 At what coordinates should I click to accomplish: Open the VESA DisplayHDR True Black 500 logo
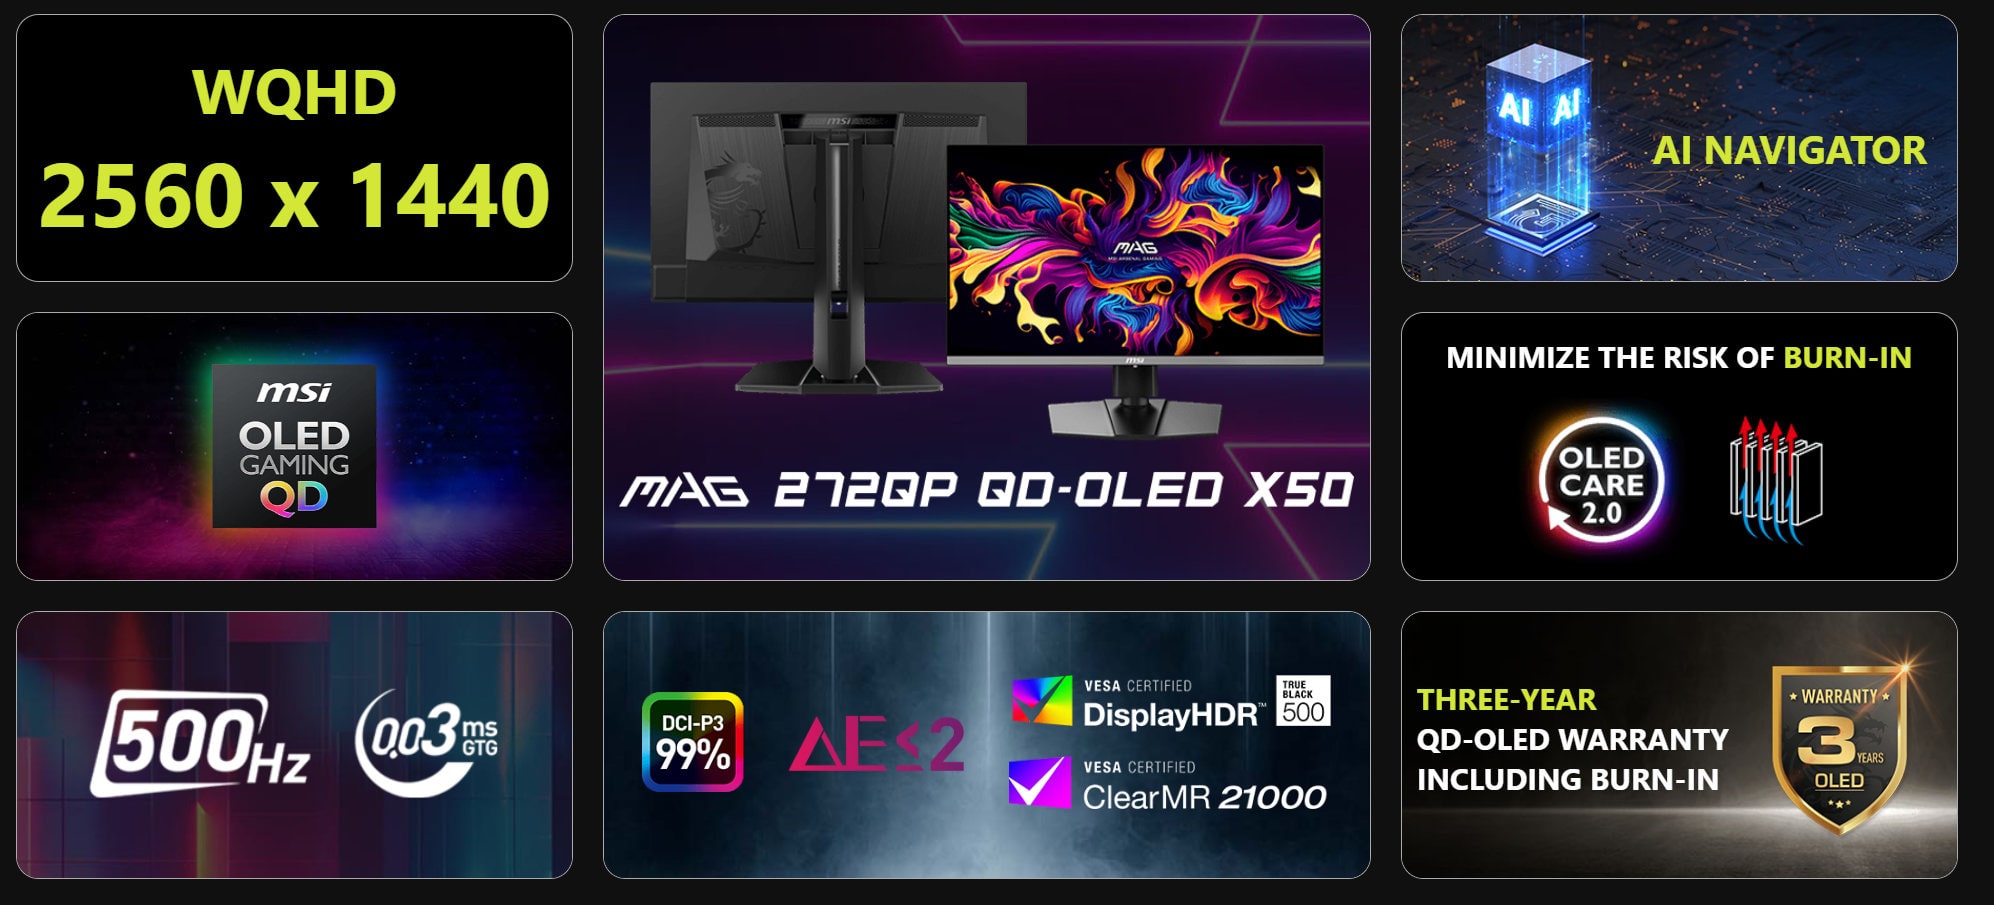(x=1170, y=702)
